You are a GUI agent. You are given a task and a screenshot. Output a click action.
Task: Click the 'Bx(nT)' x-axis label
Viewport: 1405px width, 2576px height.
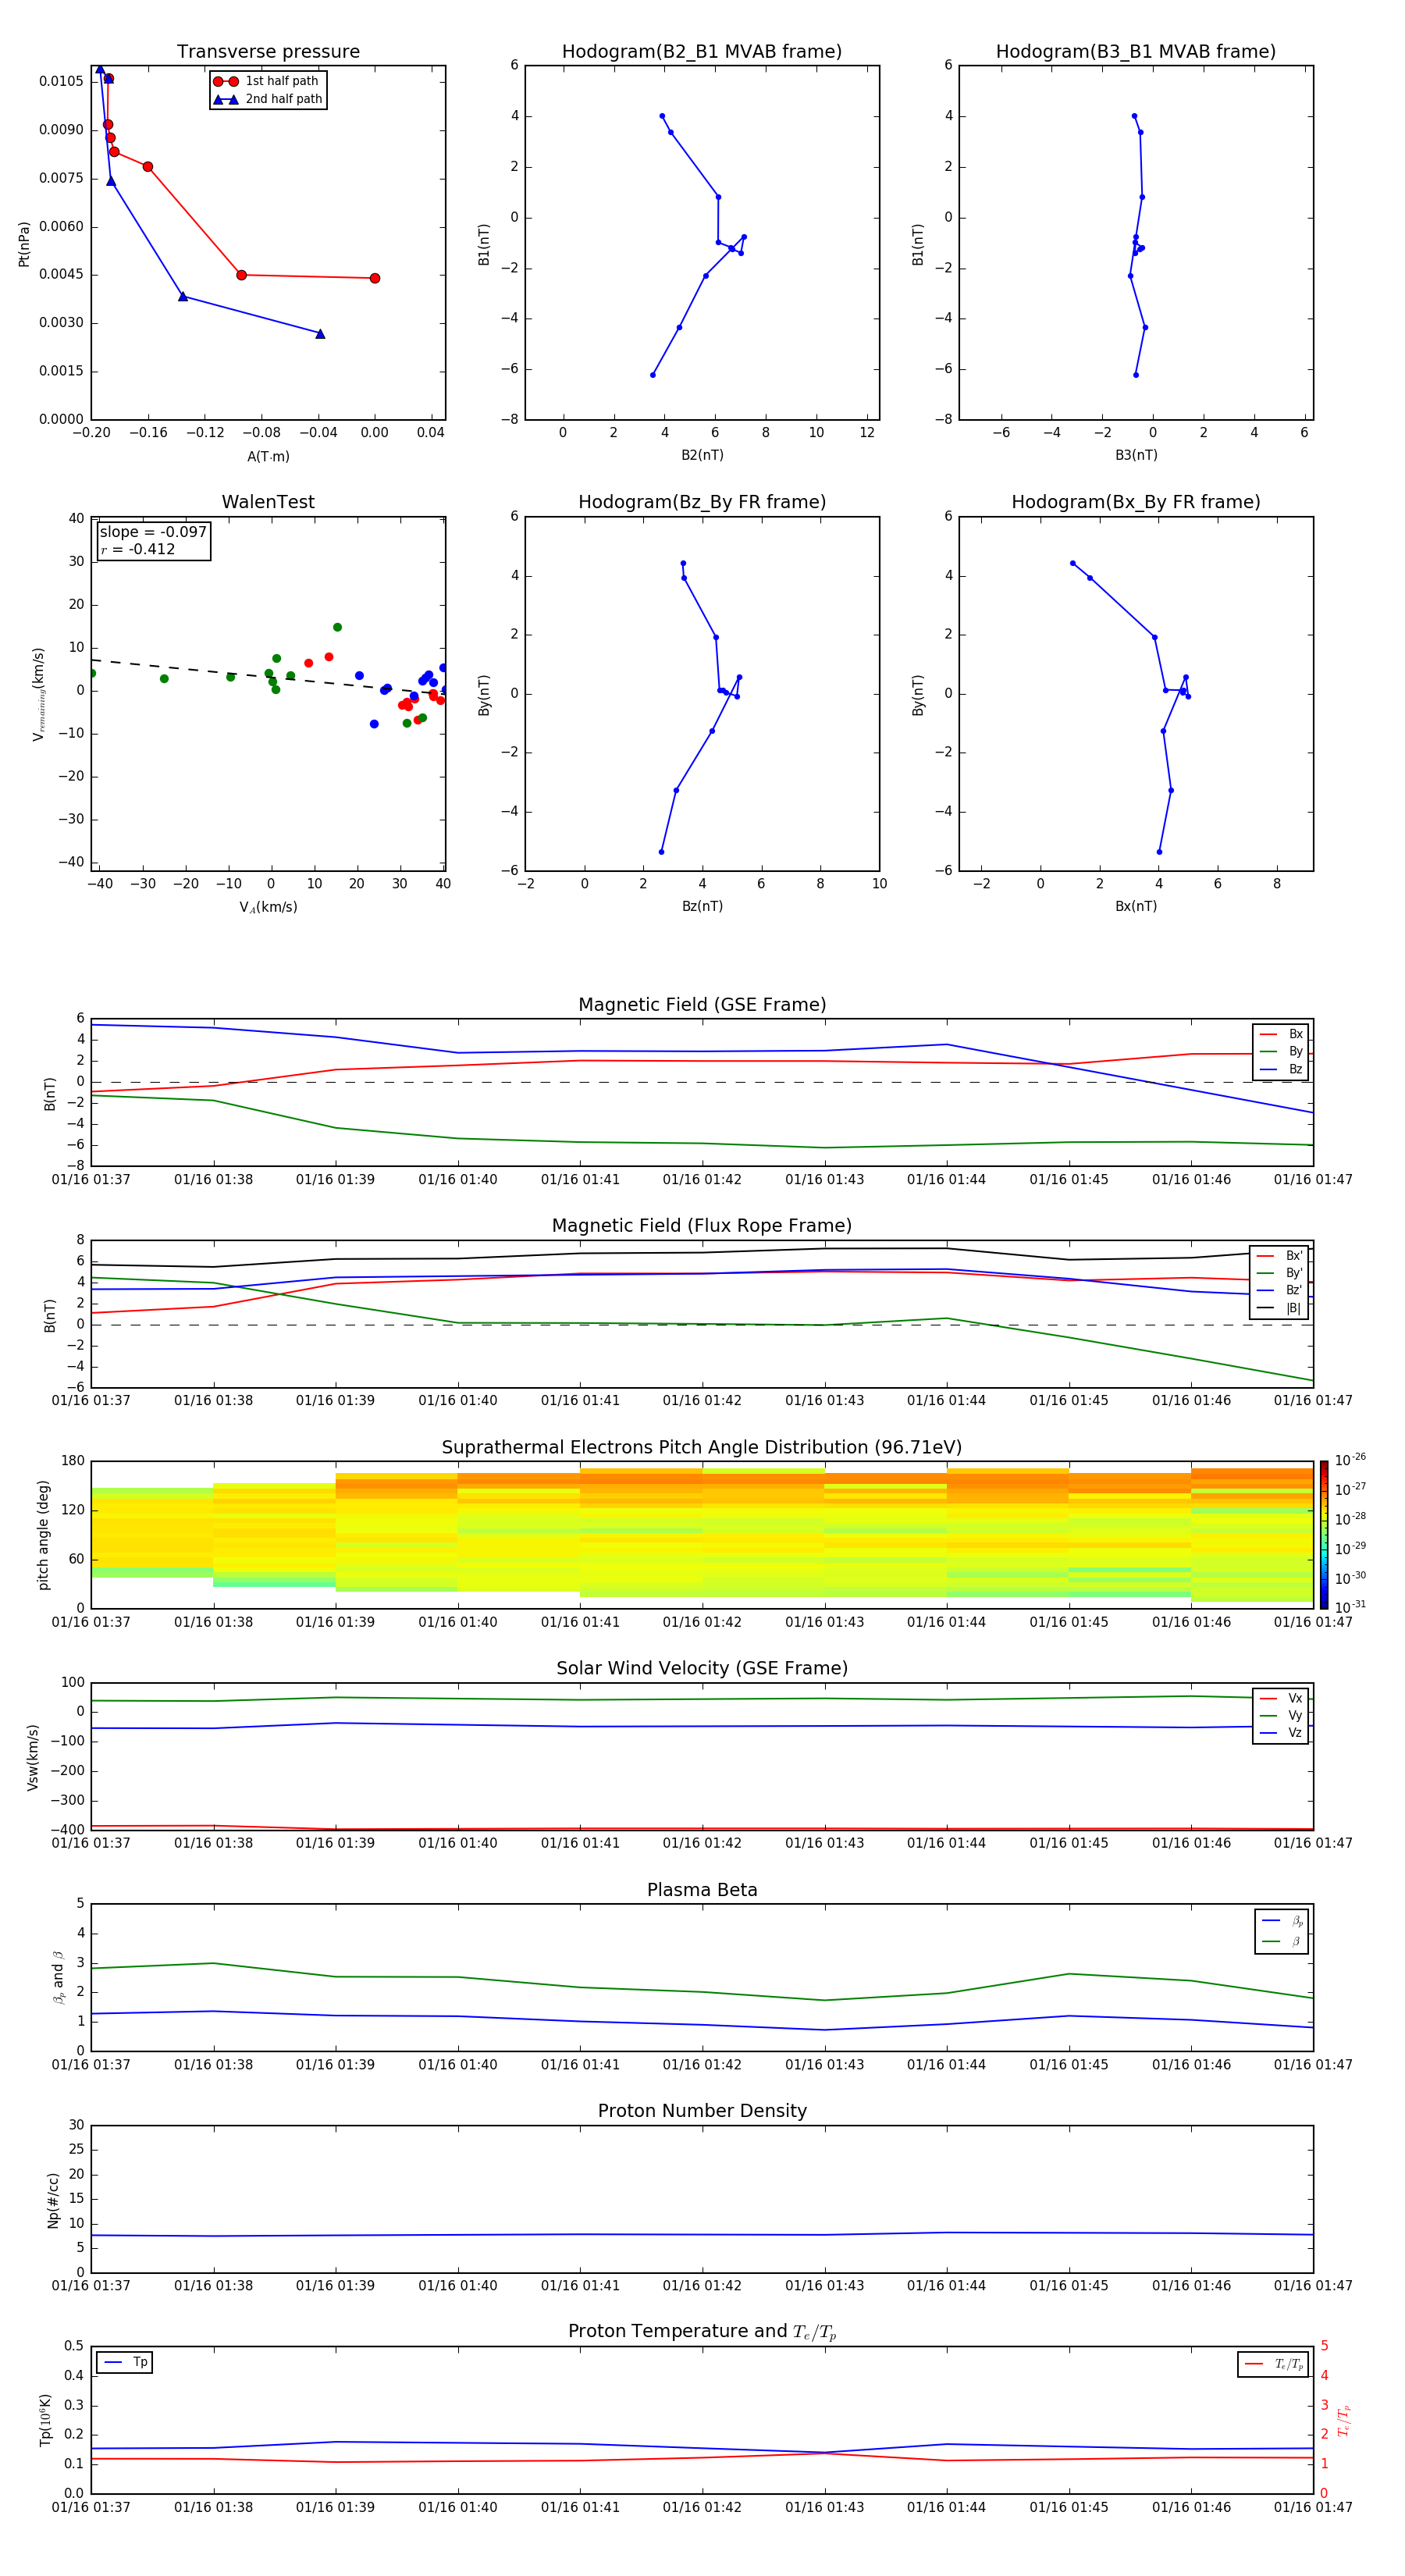click(x=1136, y=906)
